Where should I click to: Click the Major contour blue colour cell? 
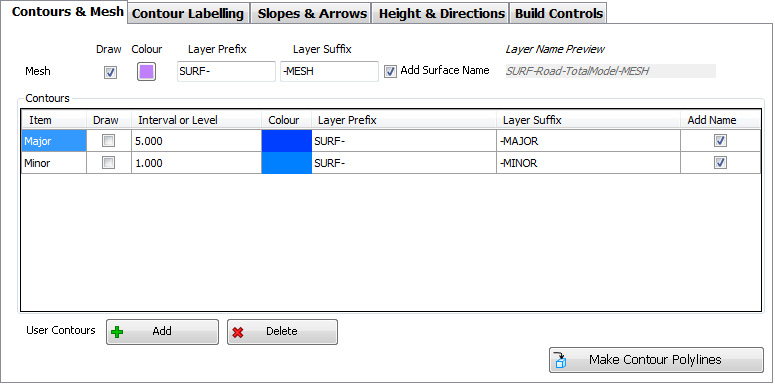tap(287, 141)
